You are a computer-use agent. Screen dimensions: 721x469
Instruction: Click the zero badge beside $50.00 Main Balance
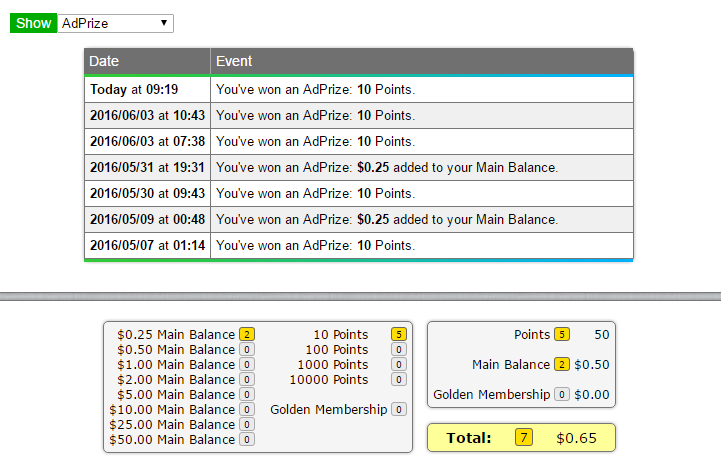point(247,440)
